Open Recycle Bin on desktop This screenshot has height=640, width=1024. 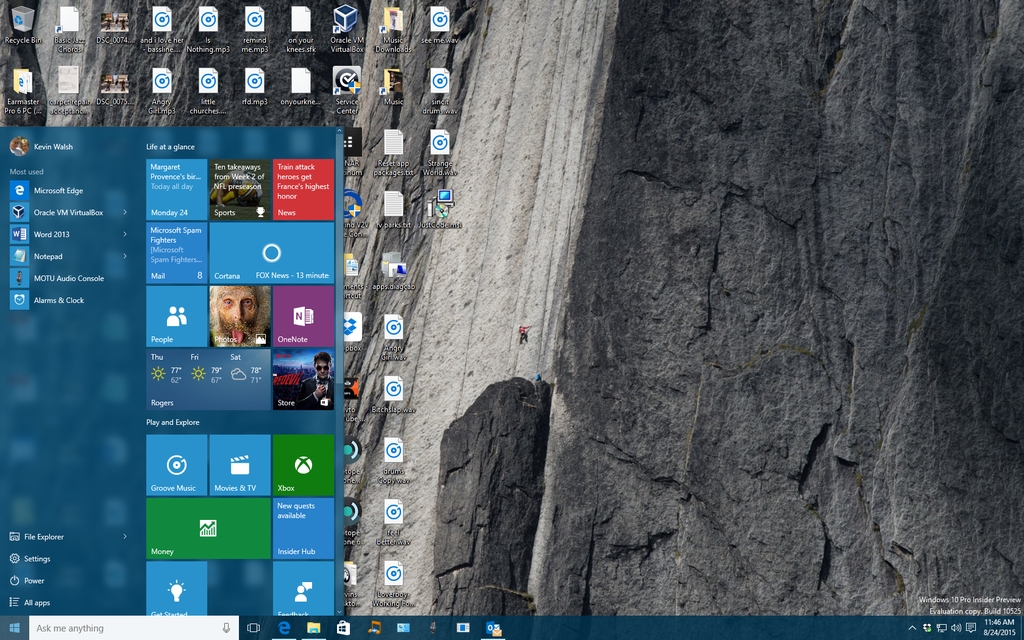tap(23, 24)
